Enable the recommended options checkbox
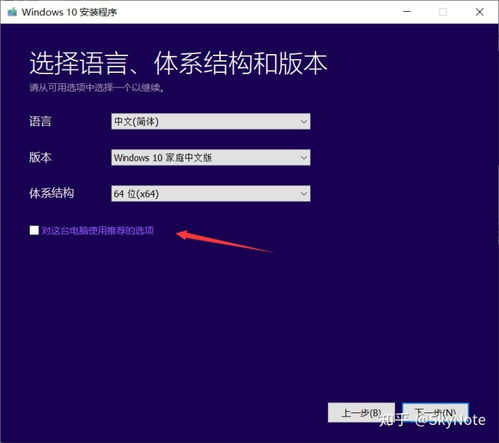 point(34,230)
